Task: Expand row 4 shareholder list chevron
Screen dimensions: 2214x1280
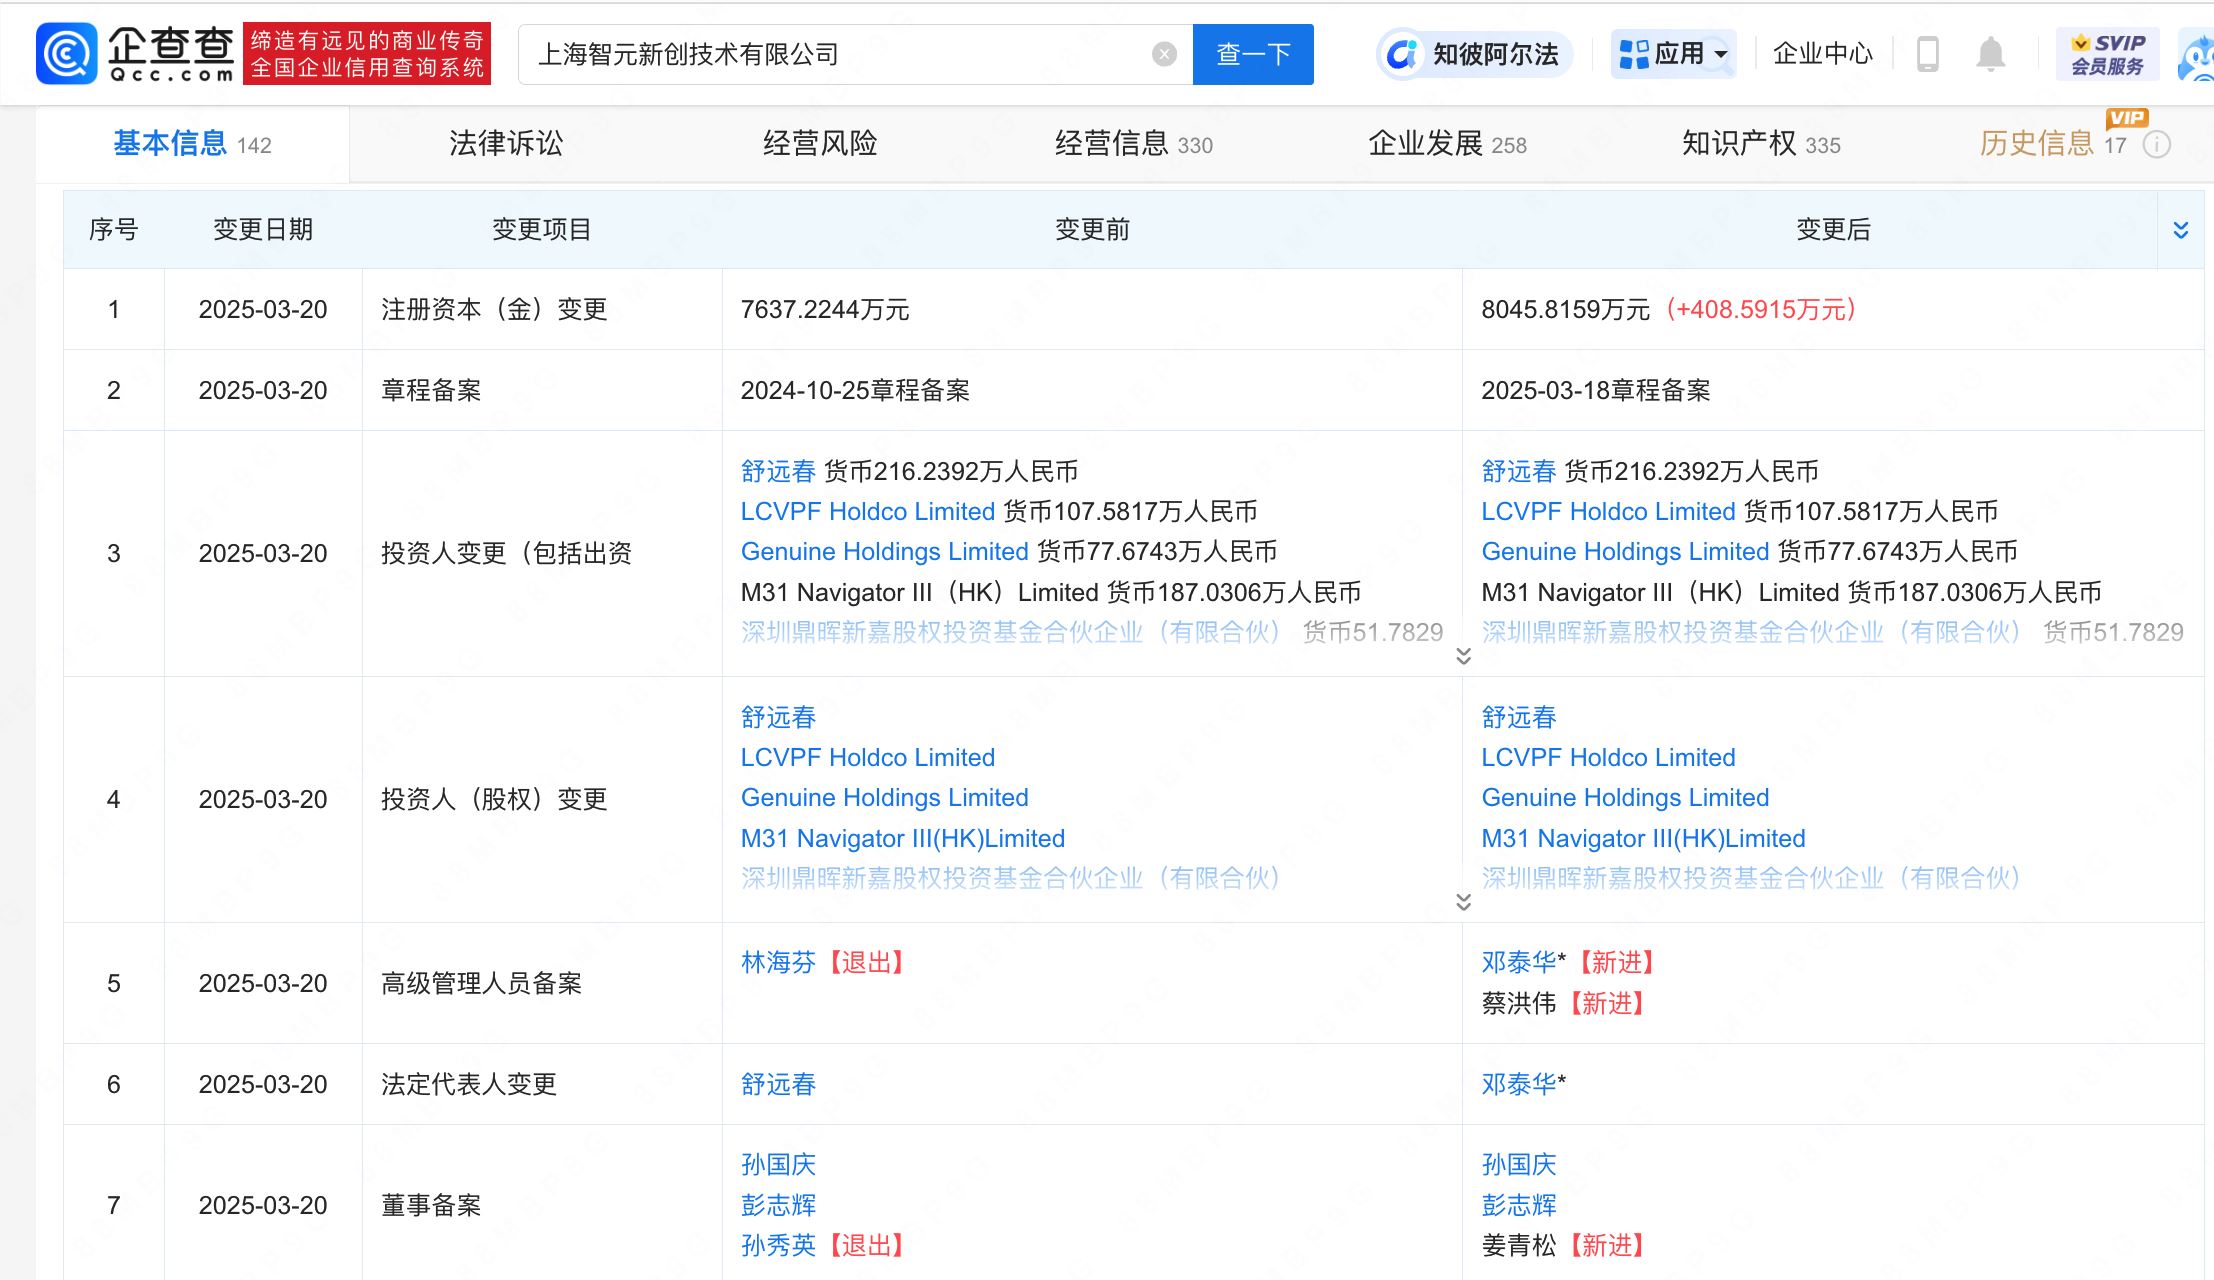Action: tap(1463, 900)
